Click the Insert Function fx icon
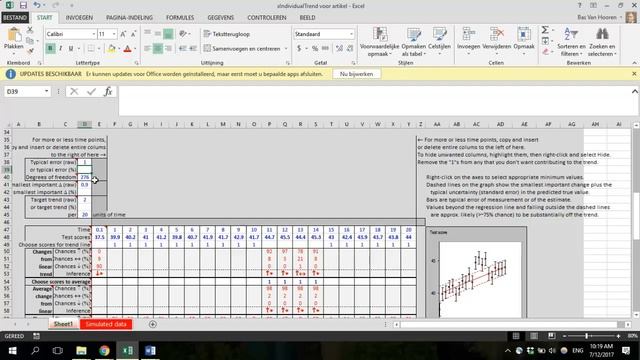Image resolution: width=640 pixels, height=360 pixels. tap(108, 91)
